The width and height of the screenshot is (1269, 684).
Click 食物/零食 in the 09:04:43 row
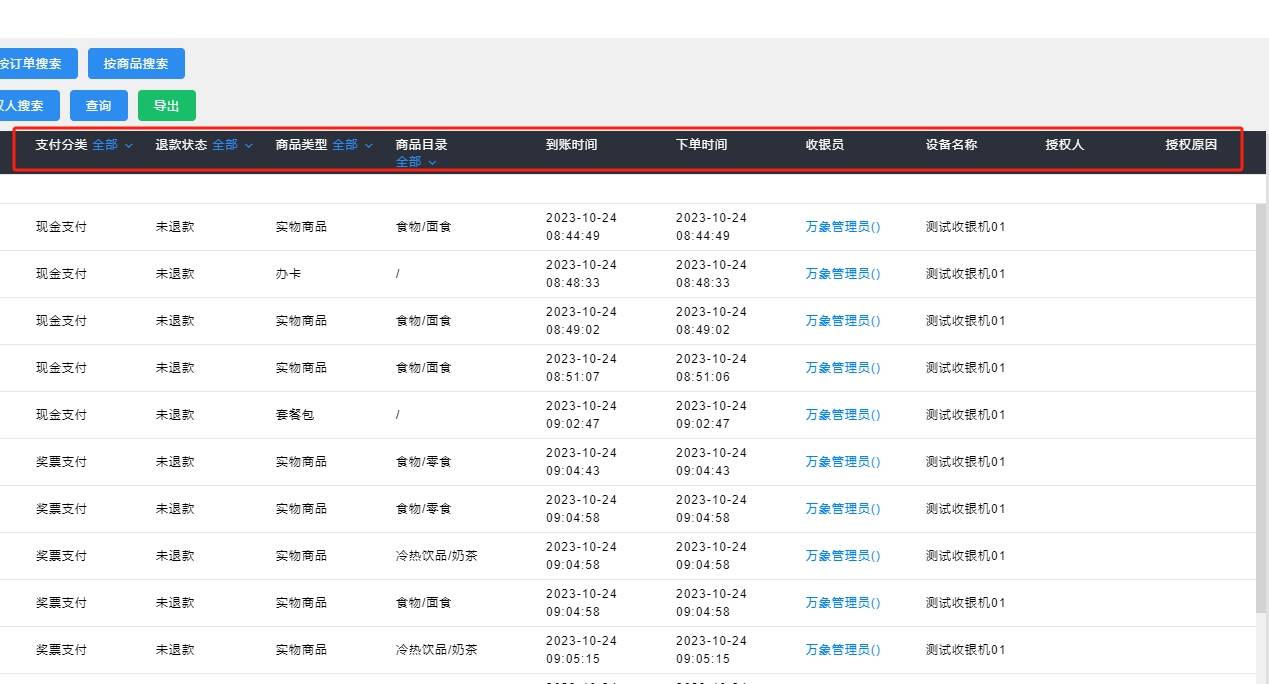tap(424, 462)
